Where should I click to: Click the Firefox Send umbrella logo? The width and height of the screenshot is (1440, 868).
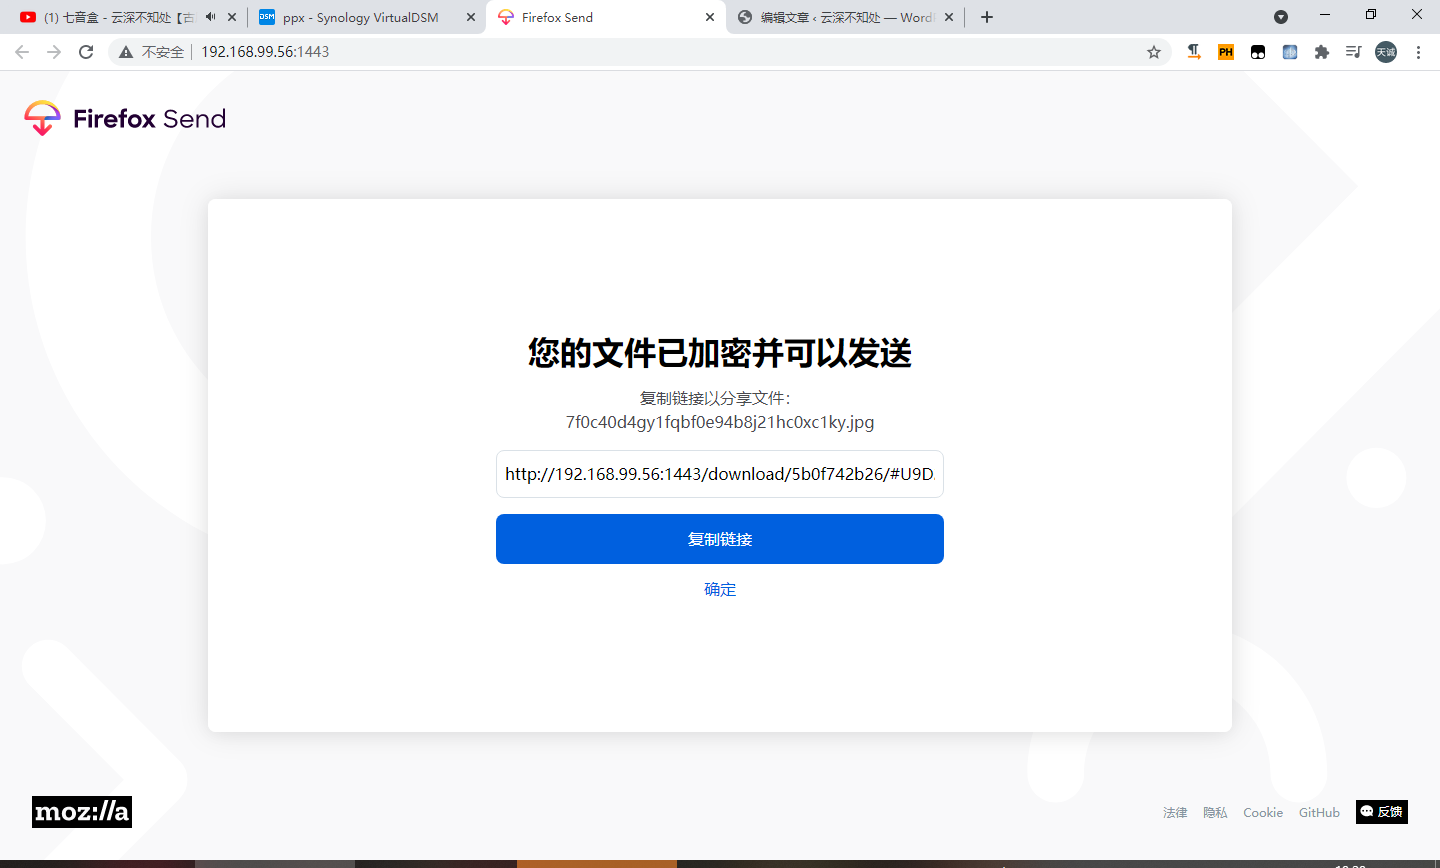[x=42, y=118]
